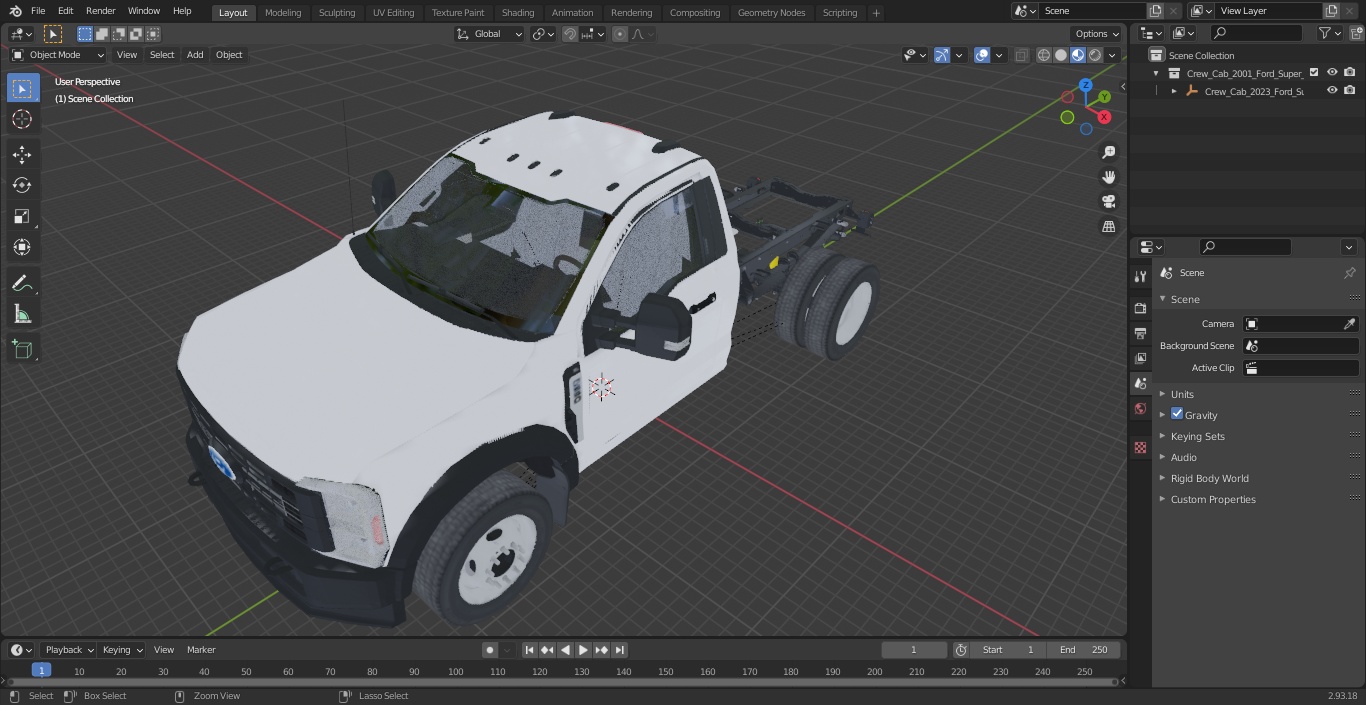Activate the Move tool

22,154
